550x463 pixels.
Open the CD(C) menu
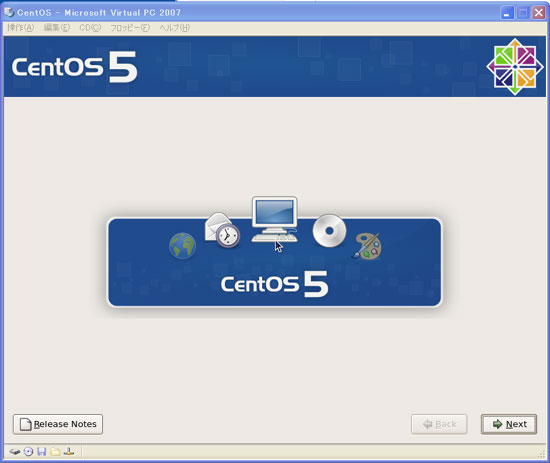pos(90,28)
